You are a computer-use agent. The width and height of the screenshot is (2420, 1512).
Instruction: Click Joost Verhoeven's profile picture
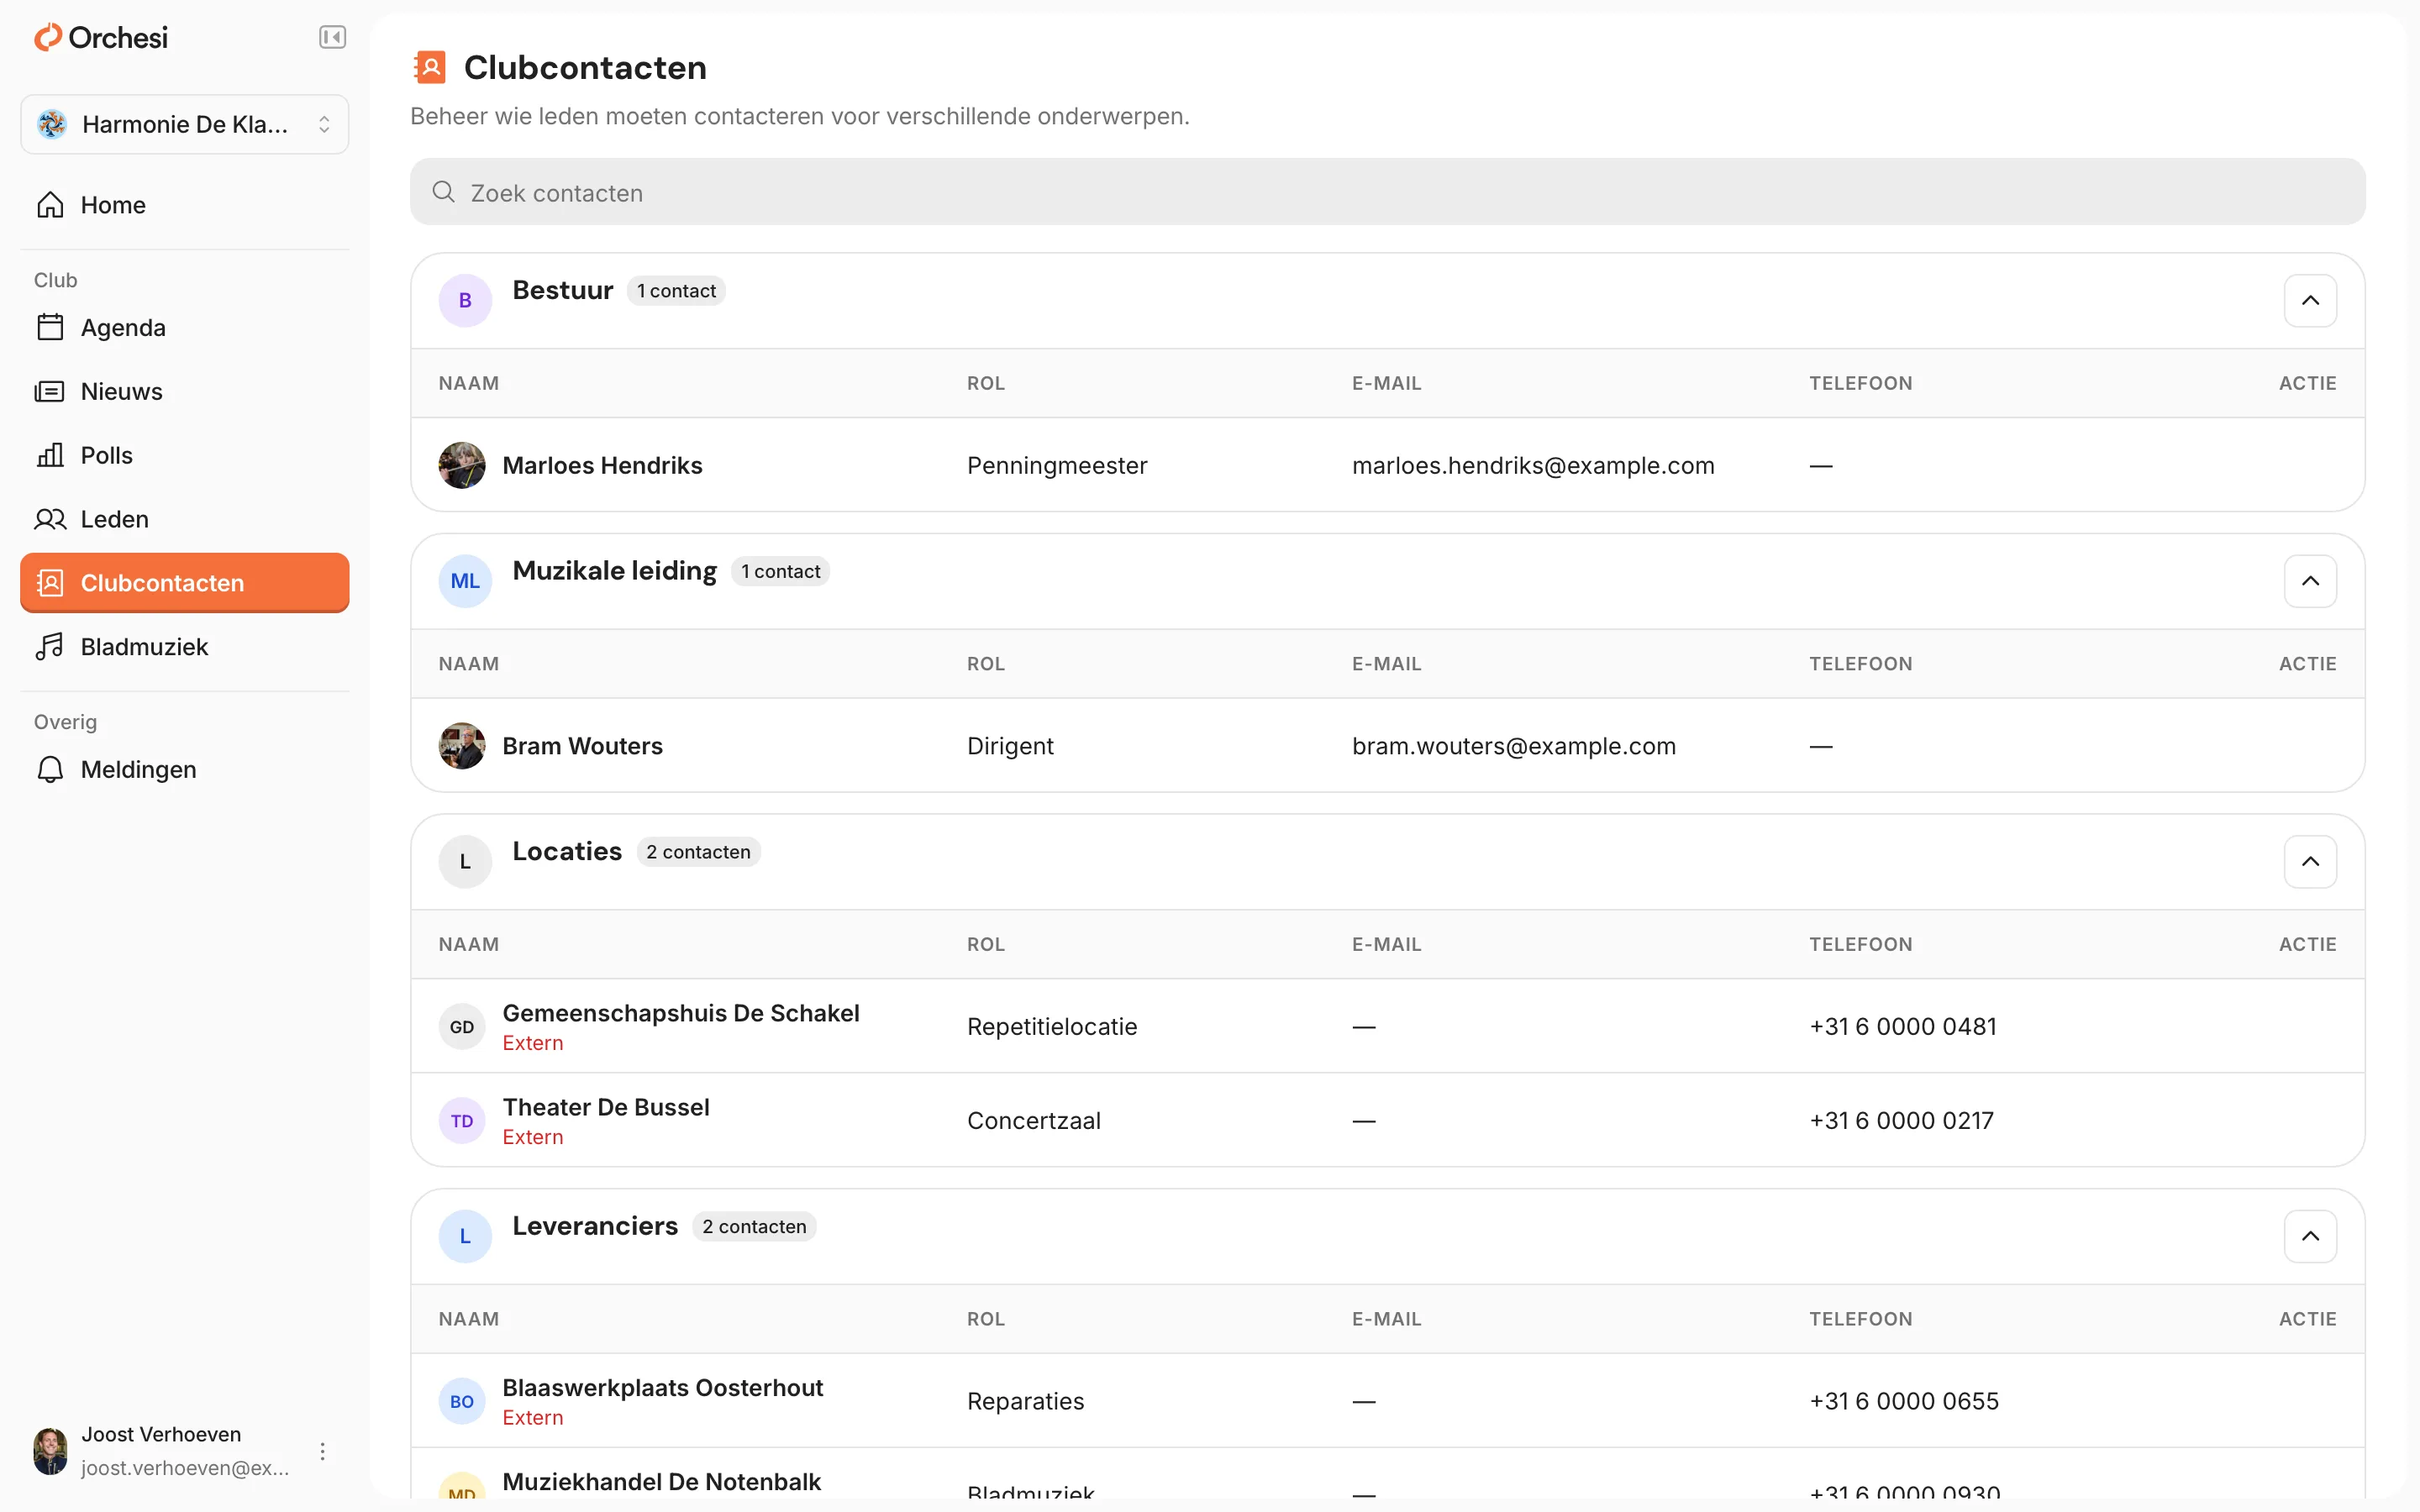click(x=50, y=1451)
